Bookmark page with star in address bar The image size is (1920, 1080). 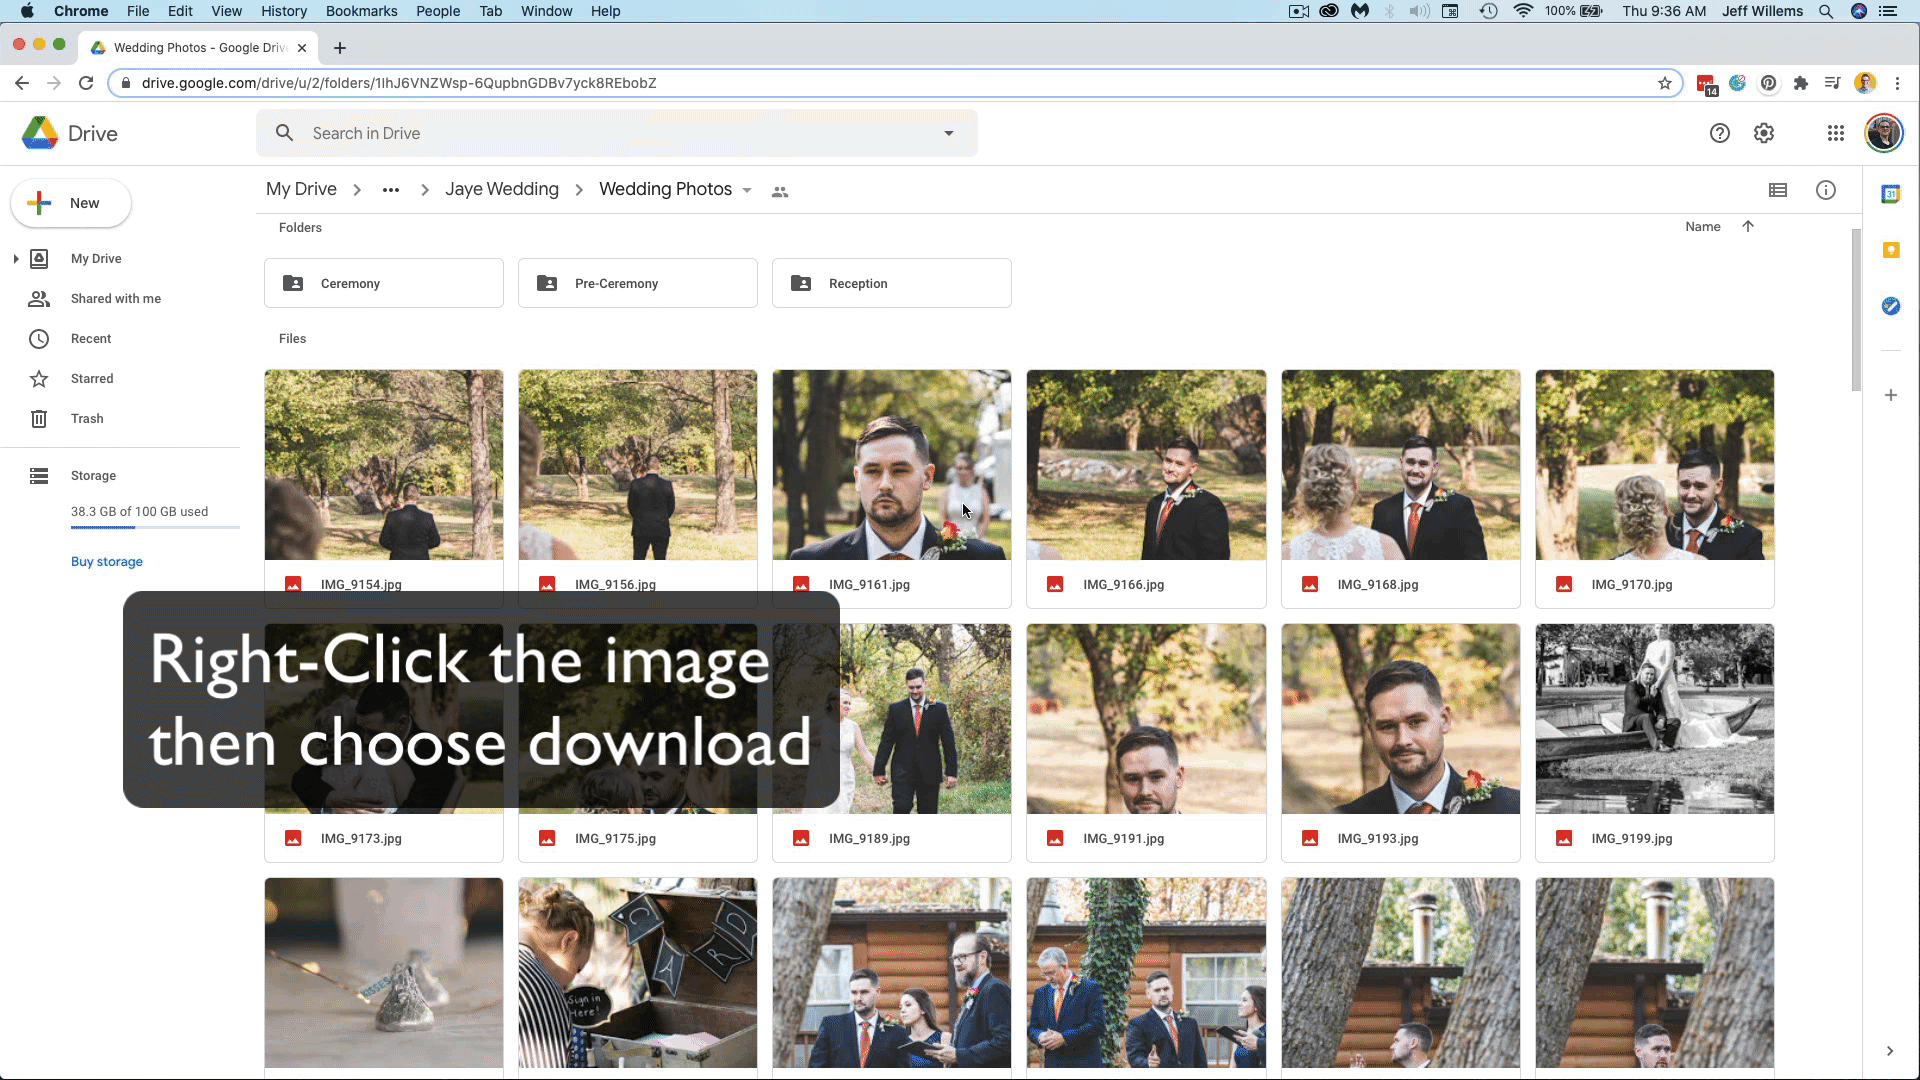(x=1664, y=83)
